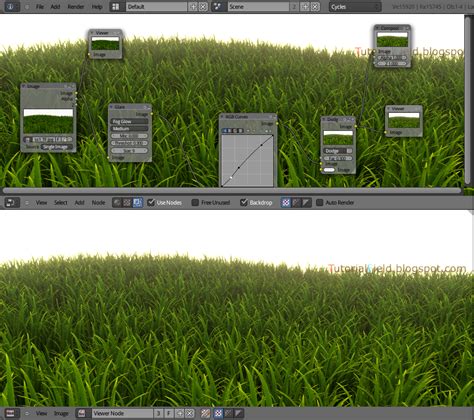Viewport: 474px width, 420px height.
Task: Open the Cycles render engine dropdown
Action: point(355,7)
